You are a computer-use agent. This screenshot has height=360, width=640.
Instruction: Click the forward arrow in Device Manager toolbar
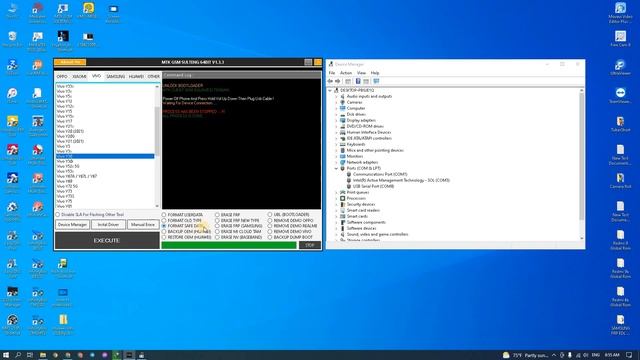(338, 81)
